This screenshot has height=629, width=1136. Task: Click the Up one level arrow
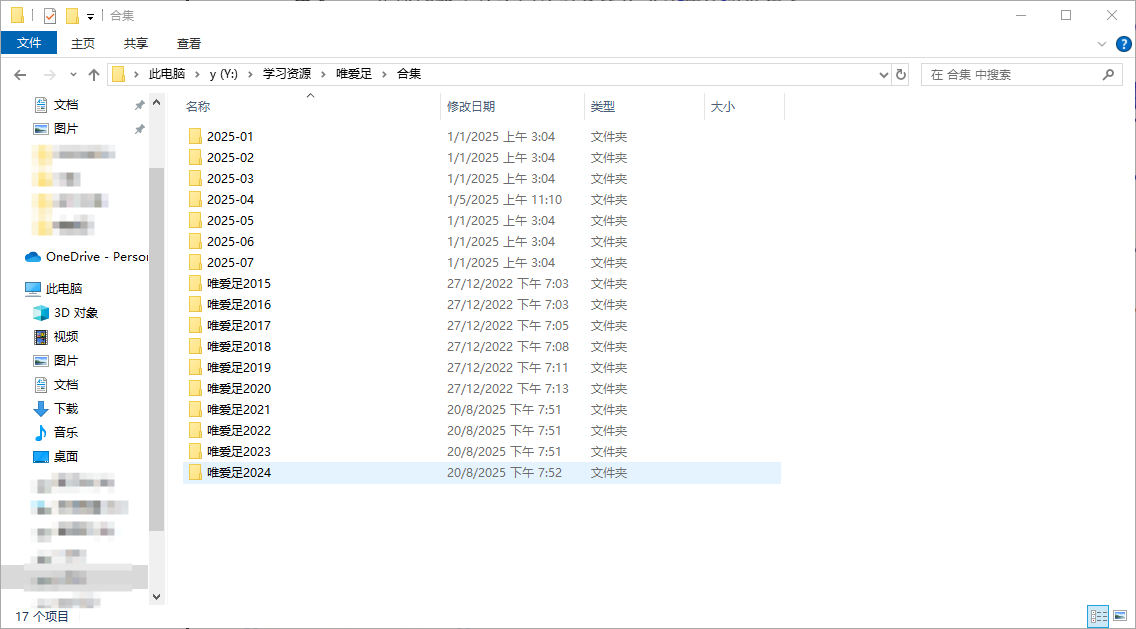pyautogui.click(x=94, y=75)
